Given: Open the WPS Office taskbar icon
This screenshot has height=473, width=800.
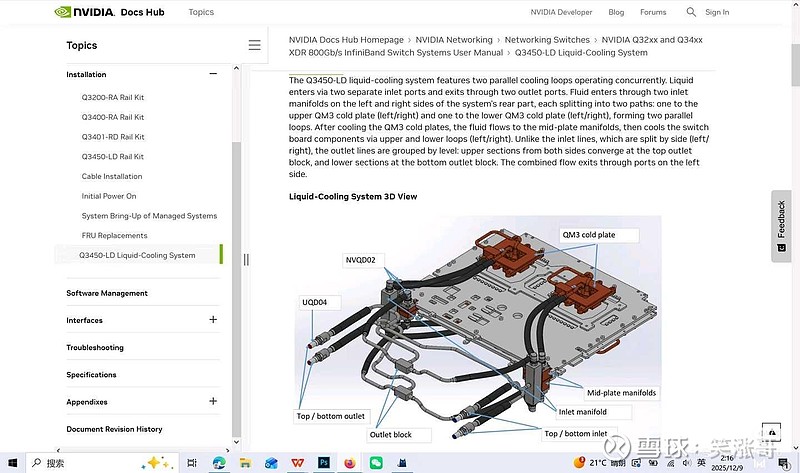Looking at the screenshot, I should point(298,463).
